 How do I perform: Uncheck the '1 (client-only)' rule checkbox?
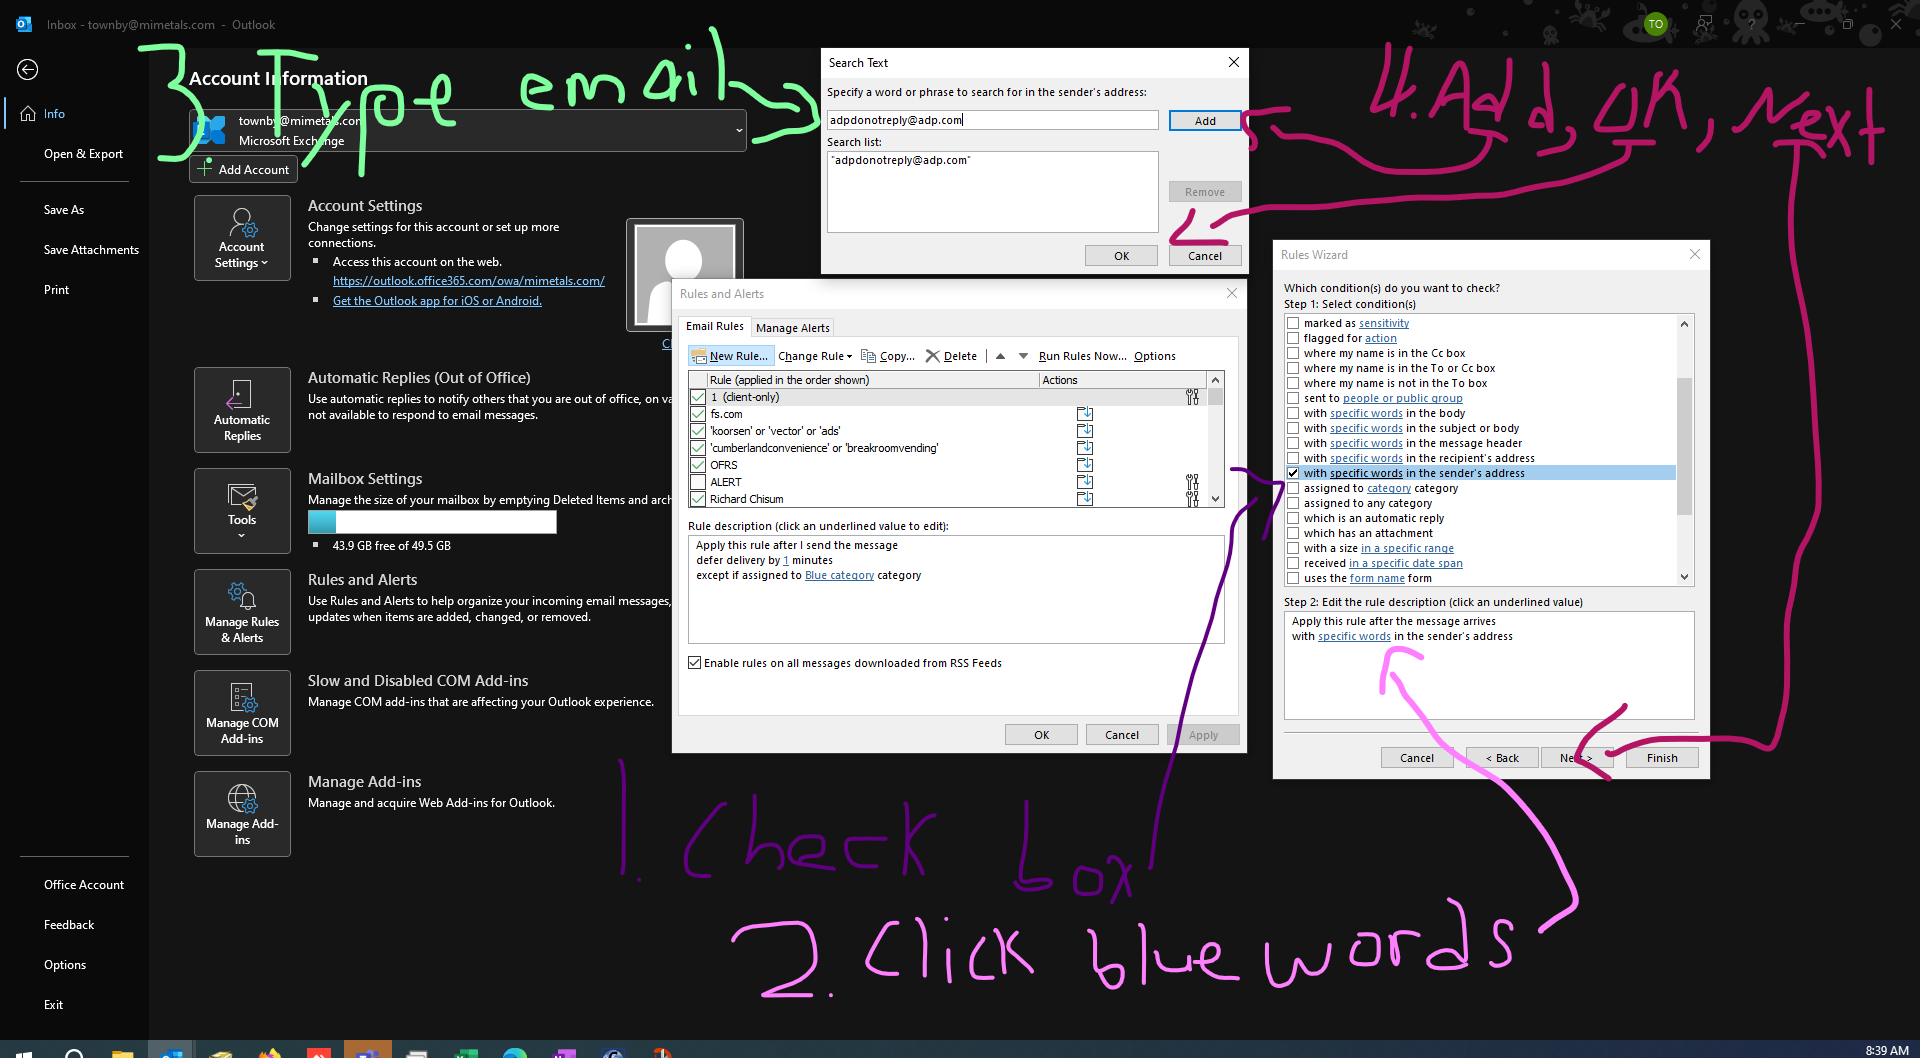tap(698, 397)
